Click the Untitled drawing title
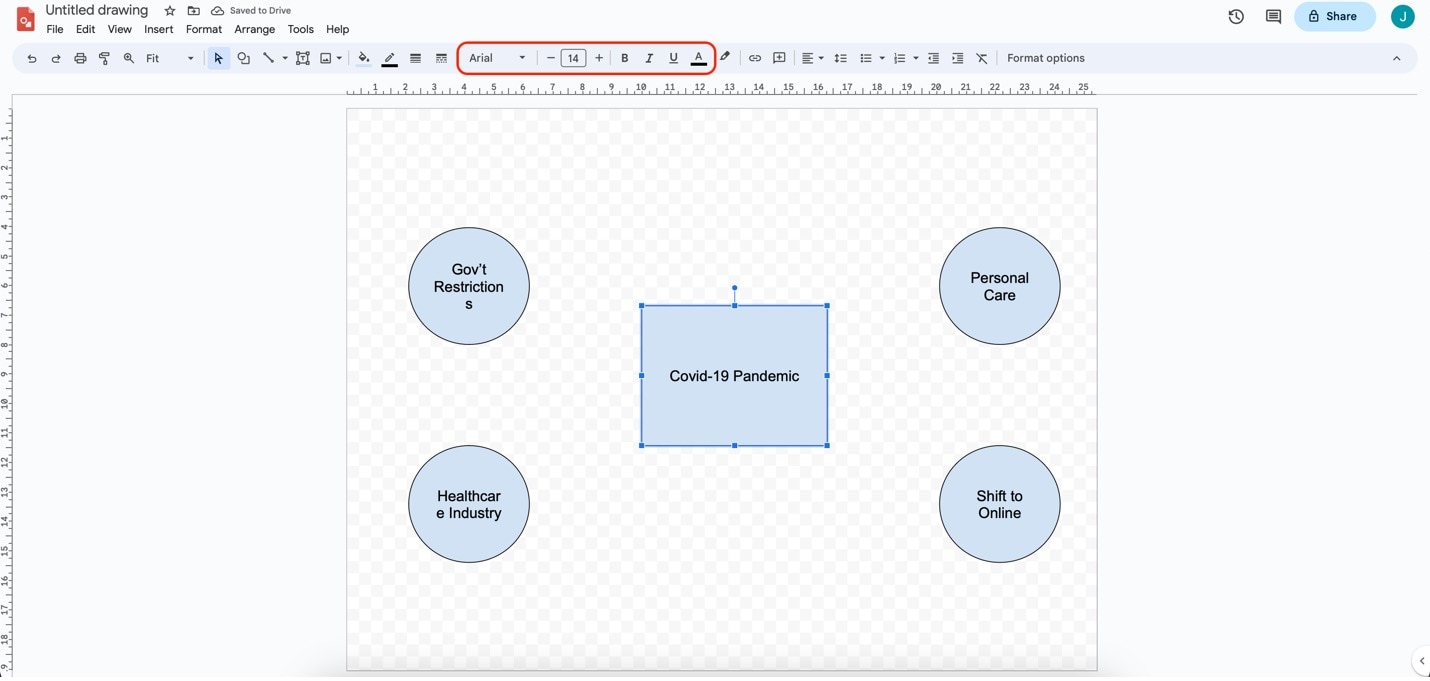This screenshot has height=681, width=1430. pos(97,10)
